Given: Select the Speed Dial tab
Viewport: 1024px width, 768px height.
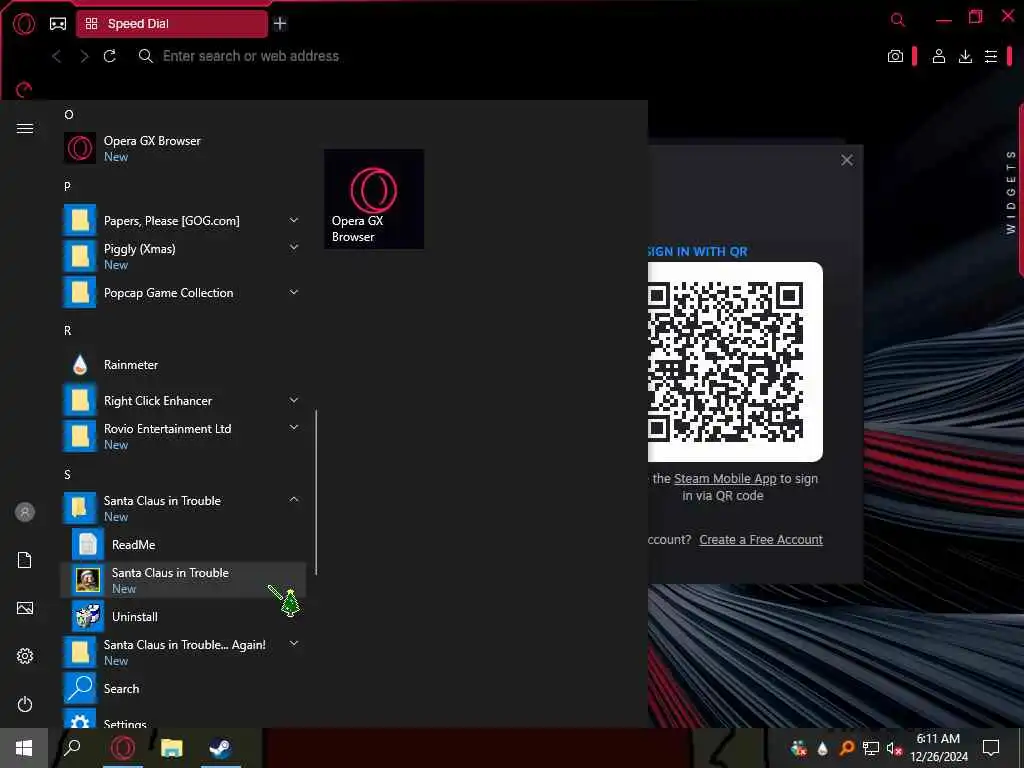Looking at the screenshot, I should (x=172, y=24).
